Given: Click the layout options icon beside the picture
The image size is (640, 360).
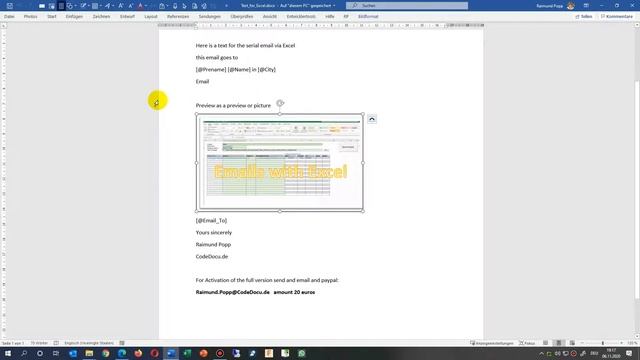Looking at the screenshot, I should (372, 119).
